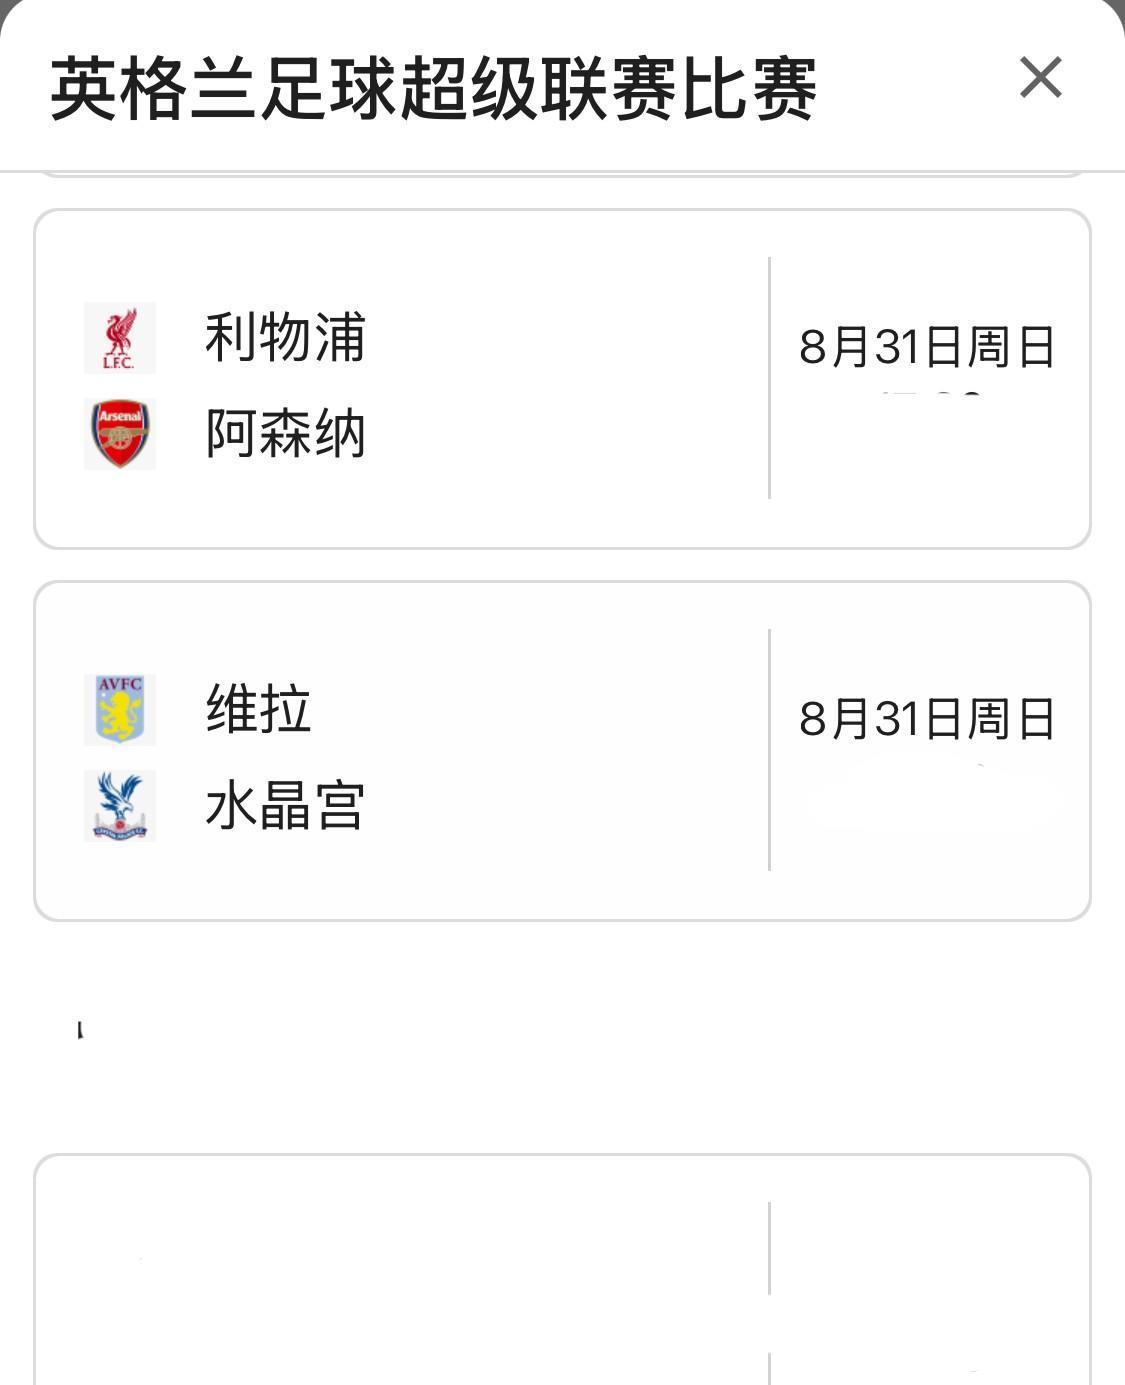This screenshot has height=1385, width=1125.
Task: Click the 8月31日周日 date beside 利物浦
Action: pyautogui.click(x=926, y=348)
